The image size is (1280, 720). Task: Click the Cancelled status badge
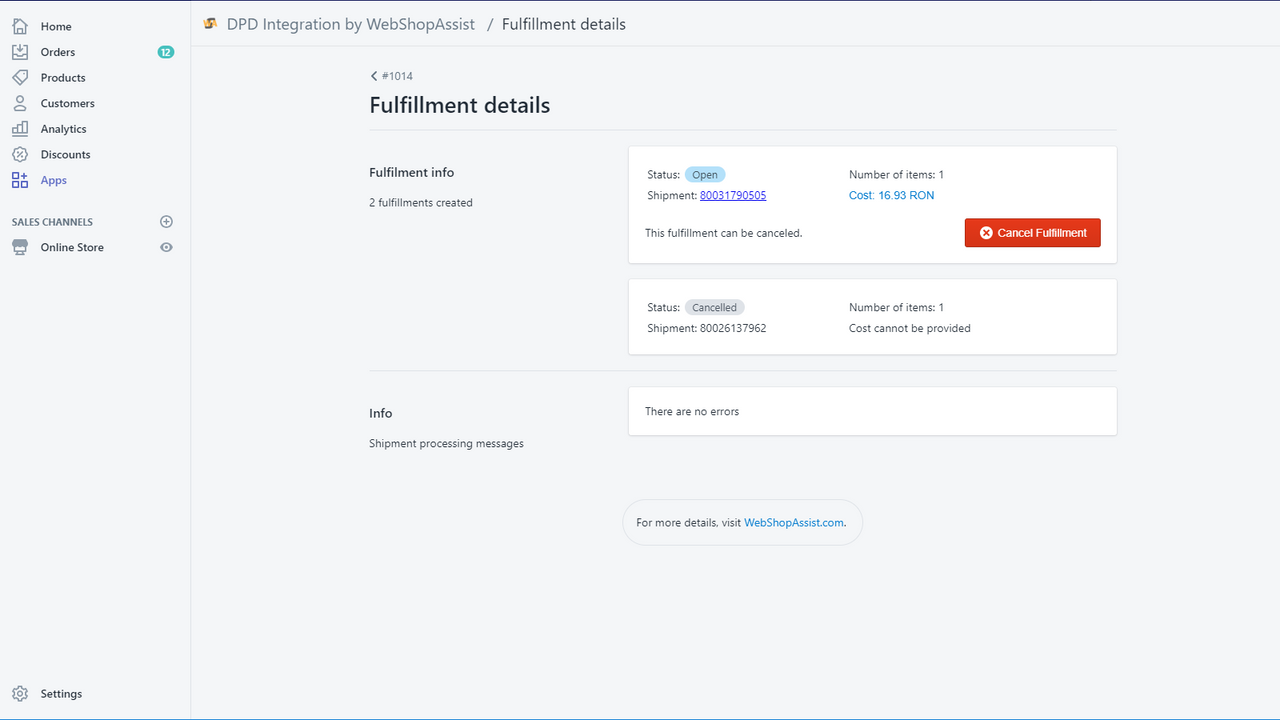pyautogui.click(x=714, y=307)
